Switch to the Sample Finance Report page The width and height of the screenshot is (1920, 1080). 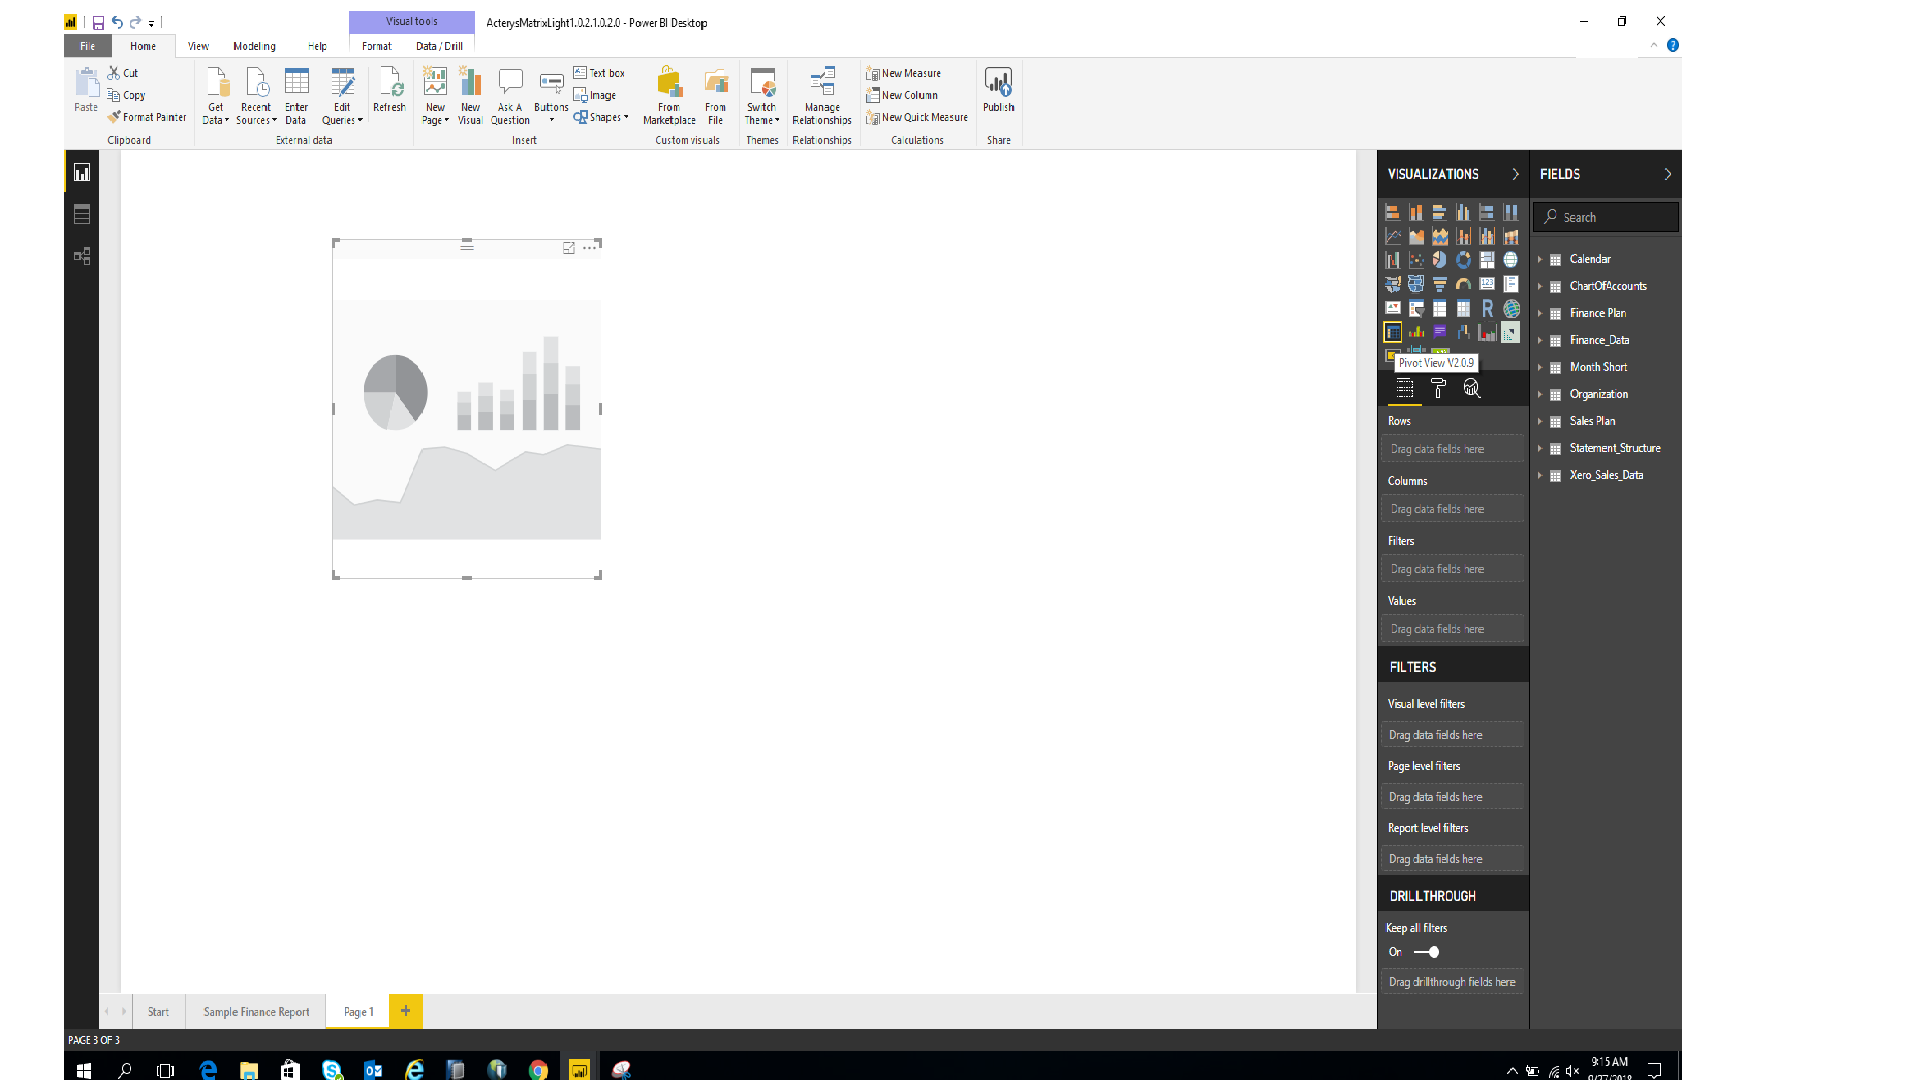pyautogui.click(x=256, y=1012)
